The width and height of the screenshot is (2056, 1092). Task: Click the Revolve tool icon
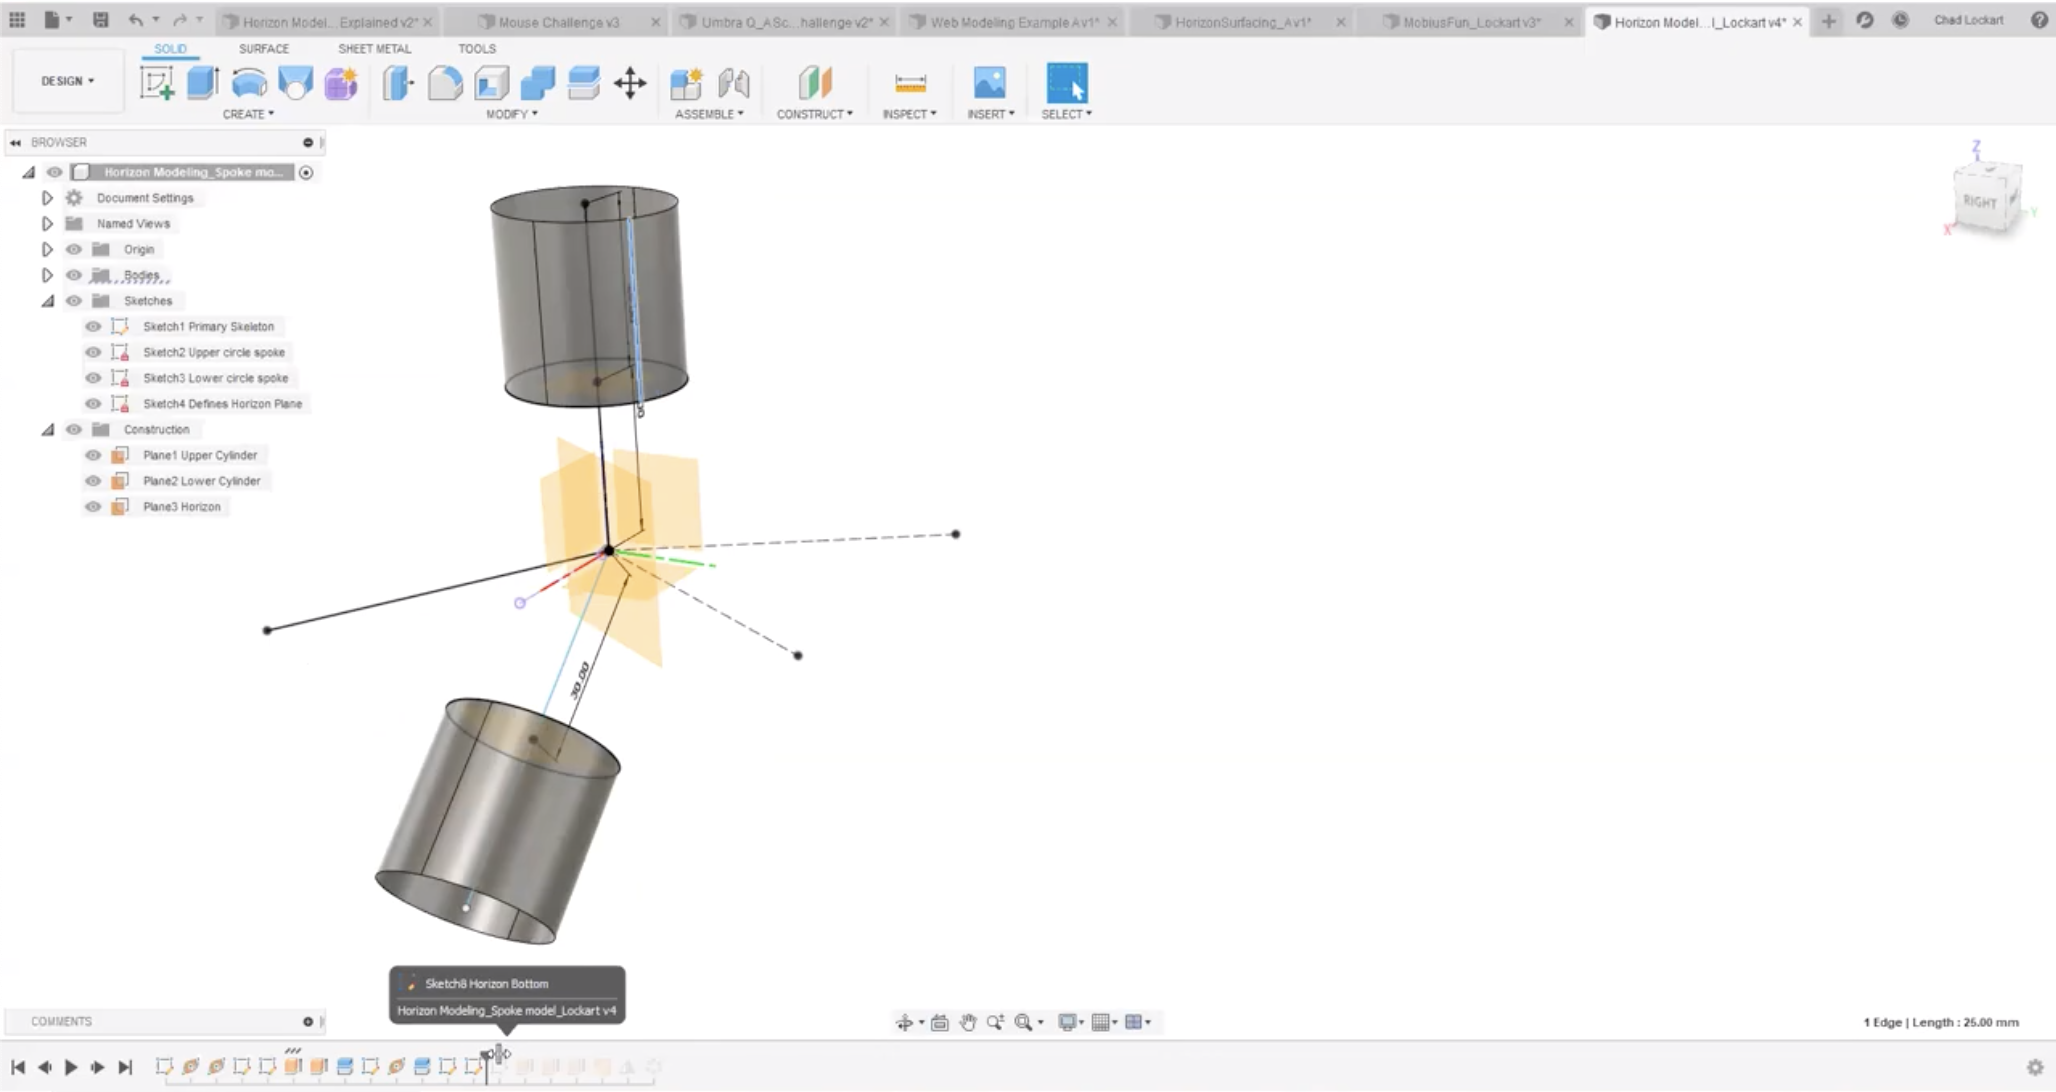click(249, 83)
